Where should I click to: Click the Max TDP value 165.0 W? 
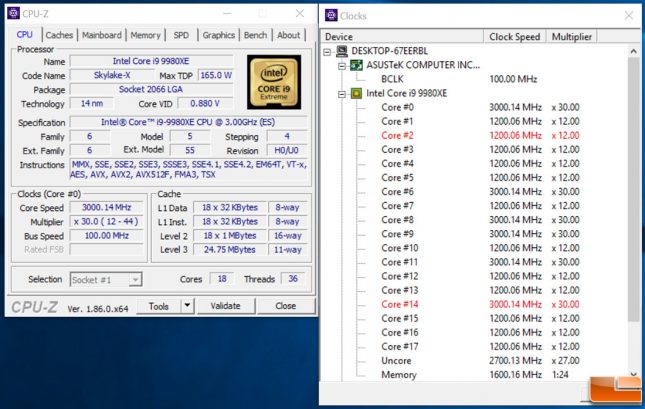coord(216,75)
